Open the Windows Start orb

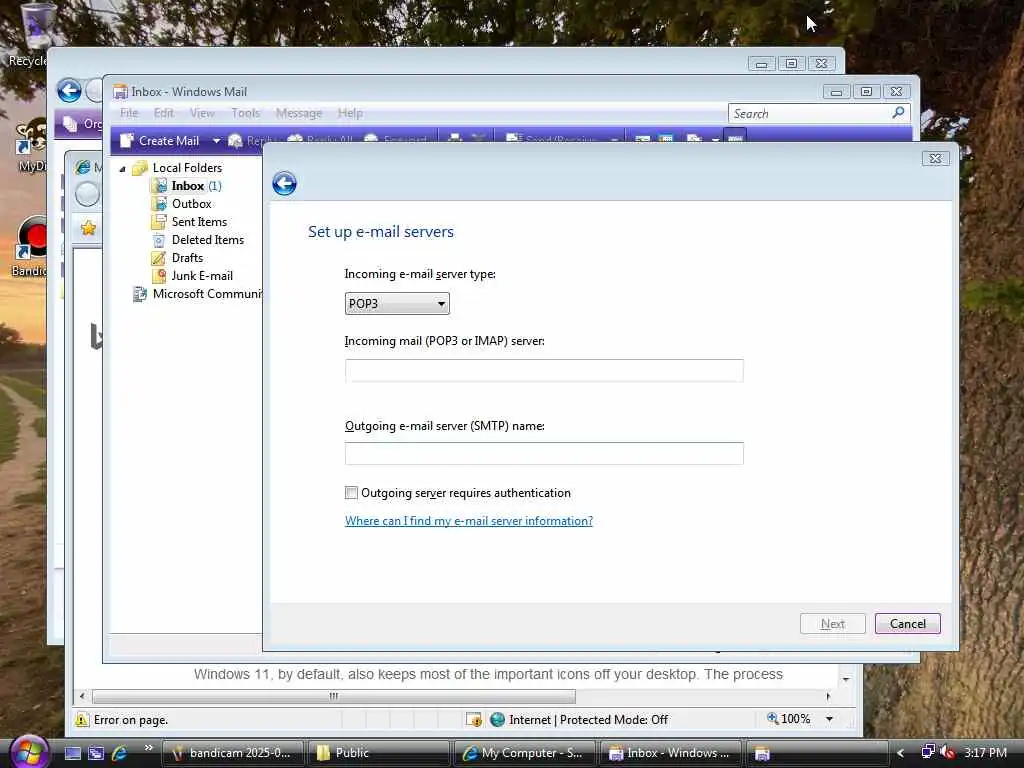coord(29,752)
